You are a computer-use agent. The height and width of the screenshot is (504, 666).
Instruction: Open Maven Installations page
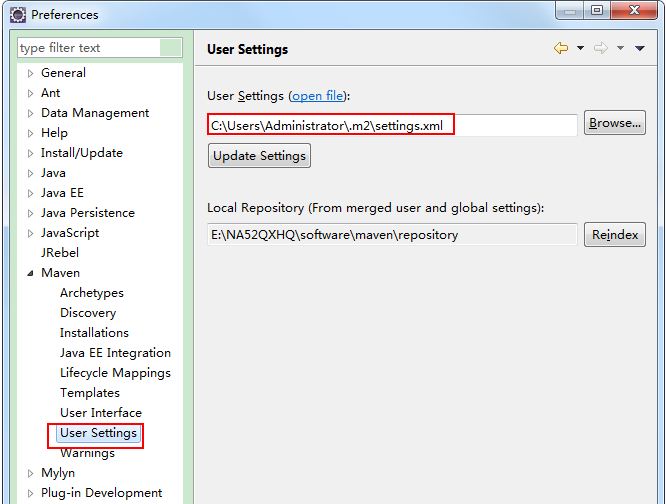pos(94,332)
